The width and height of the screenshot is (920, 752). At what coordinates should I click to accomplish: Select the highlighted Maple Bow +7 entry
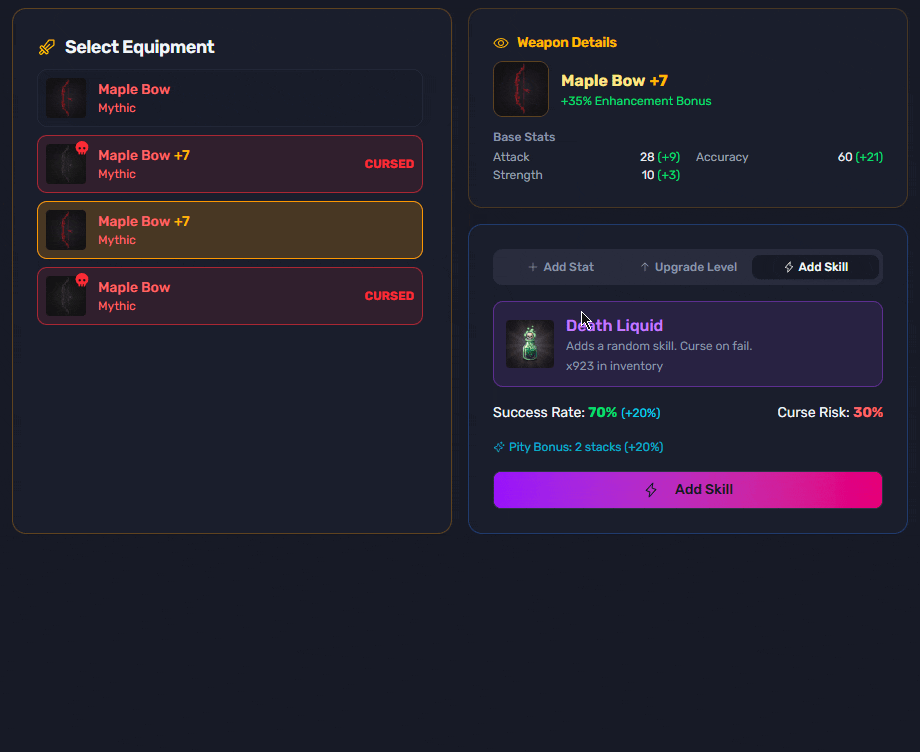coord(230,230)
